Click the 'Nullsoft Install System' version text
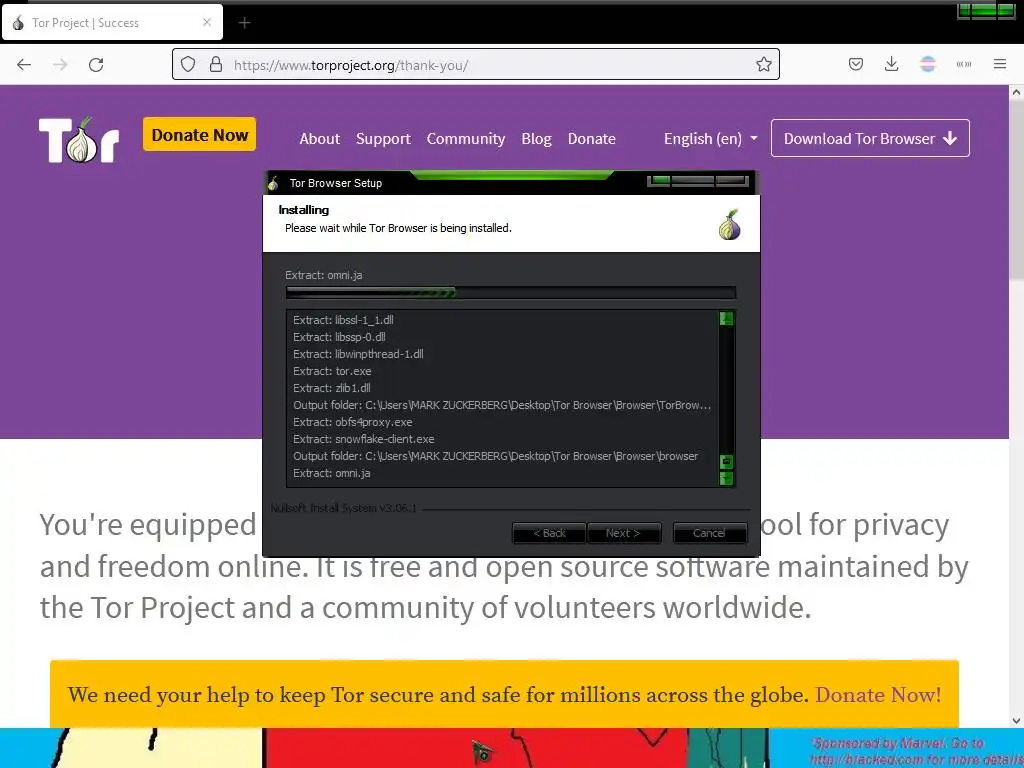 [x=344, y=508]
